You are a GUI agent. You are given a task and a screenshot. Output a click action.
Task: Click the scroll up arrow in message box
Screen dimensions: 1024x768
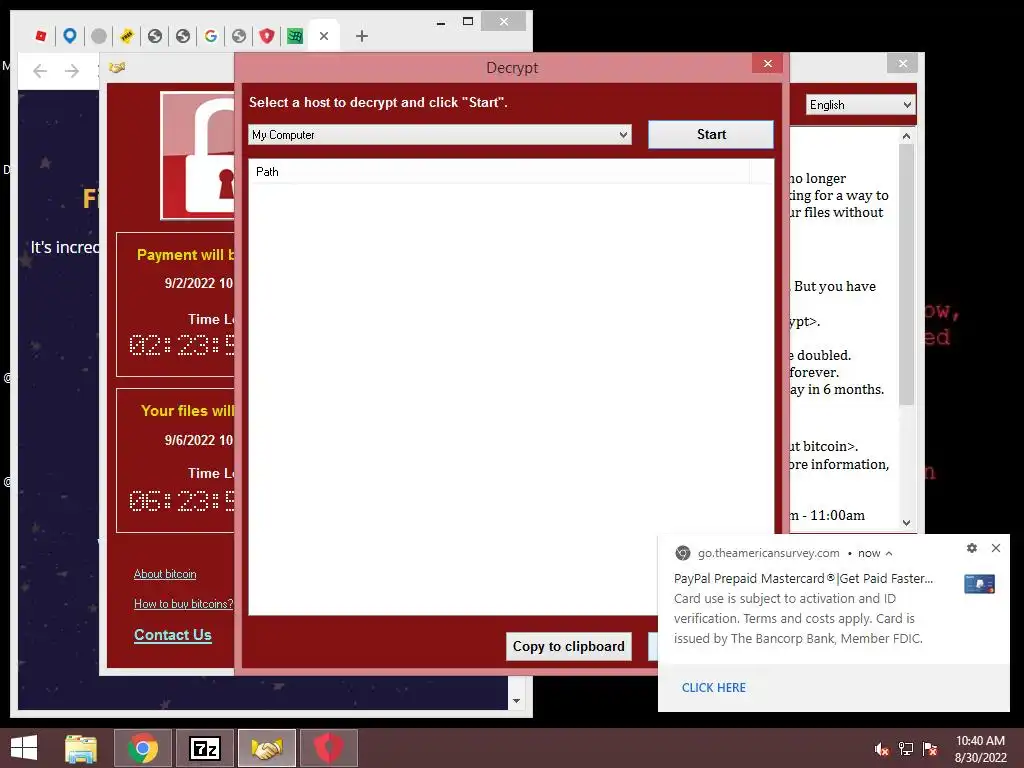point(906,136)
